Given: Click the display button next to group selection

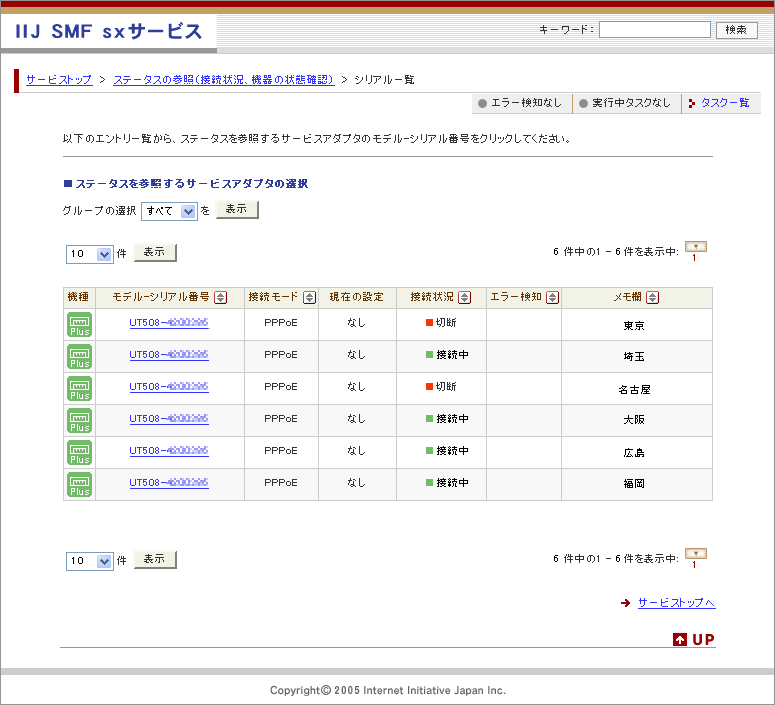Looking at the screenshot, I should (237, 210).
